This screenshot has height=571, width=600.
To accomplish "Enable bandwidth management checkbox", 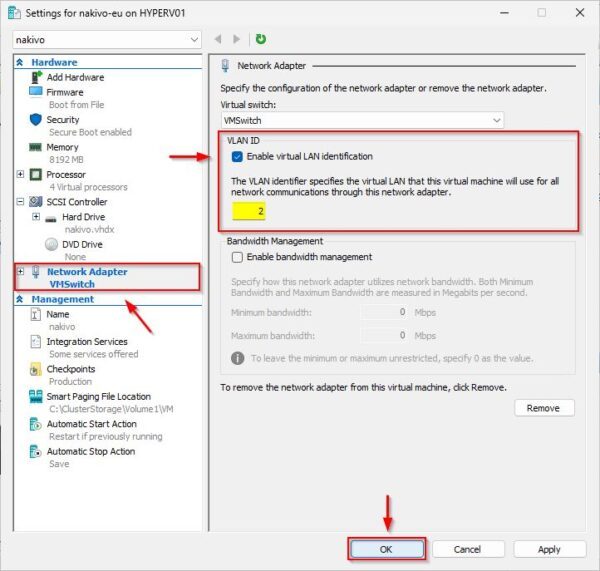I will [x=237, y=257].
